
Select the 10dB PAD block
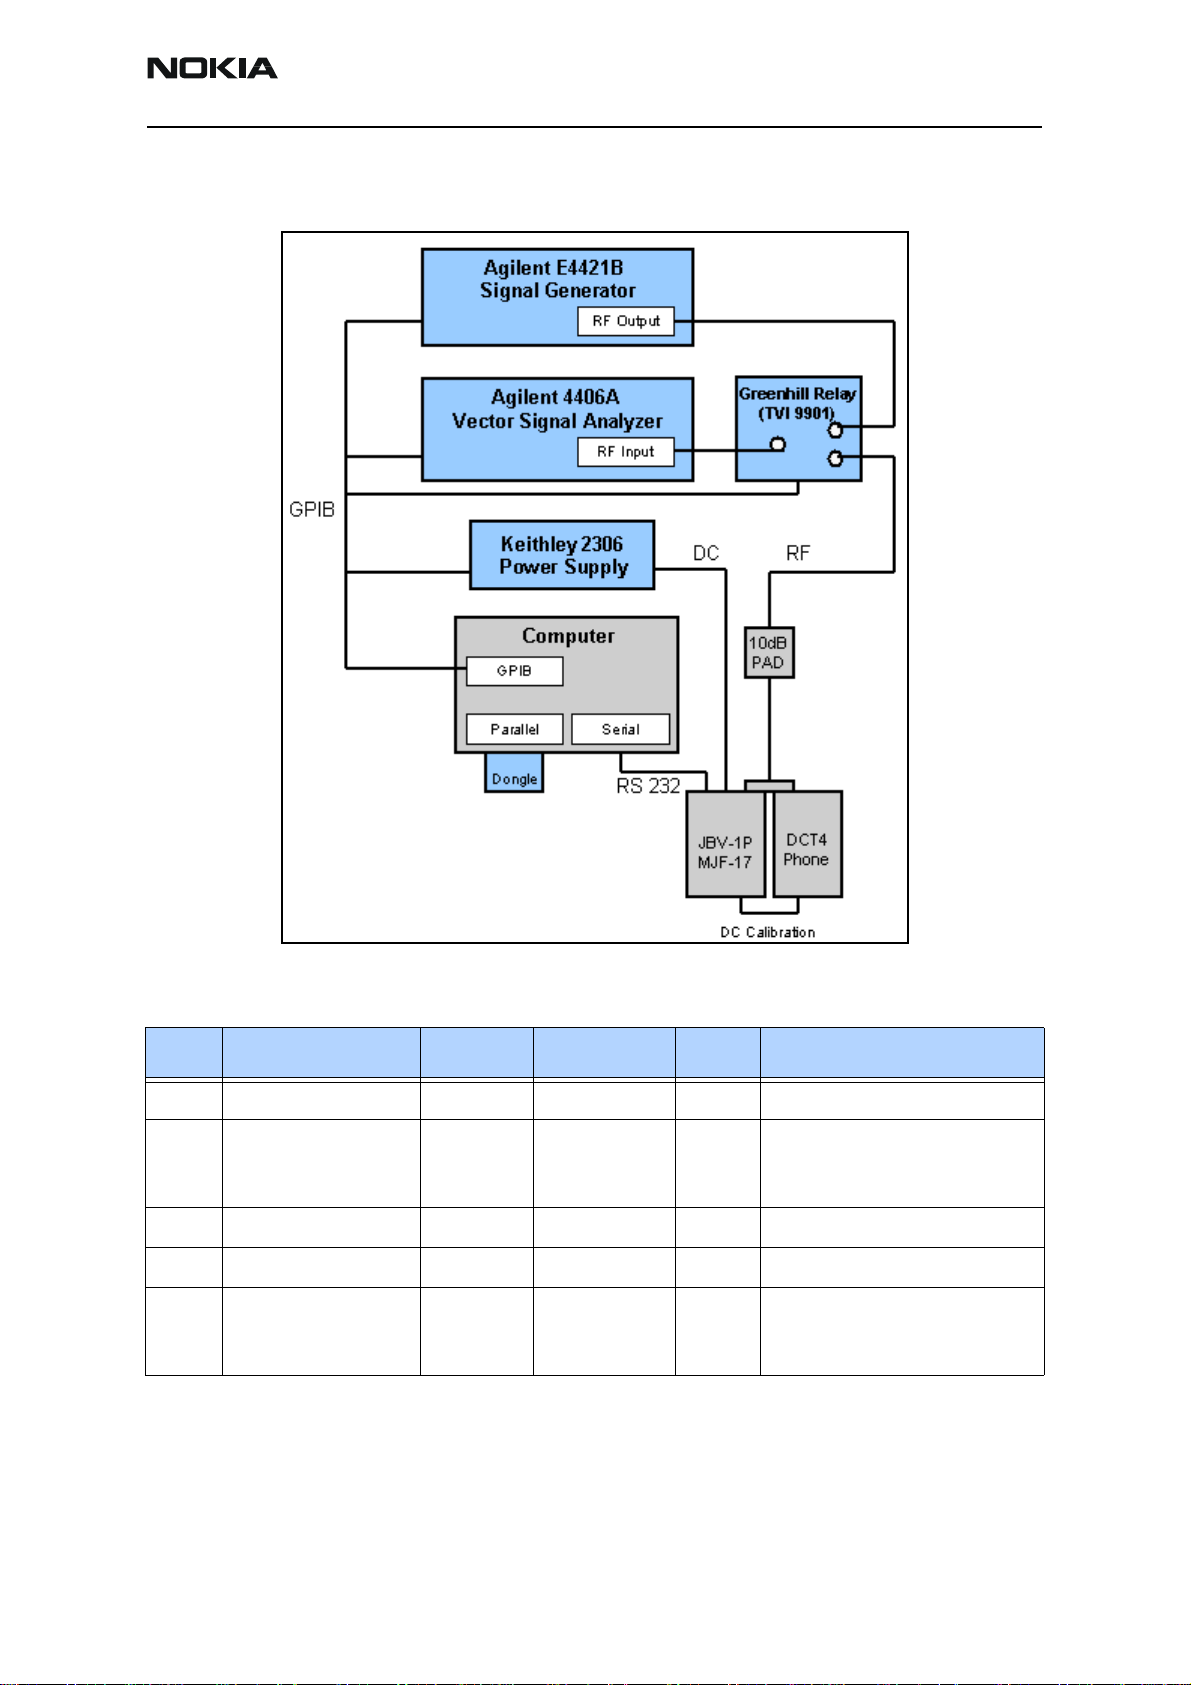tap(769, 653)
